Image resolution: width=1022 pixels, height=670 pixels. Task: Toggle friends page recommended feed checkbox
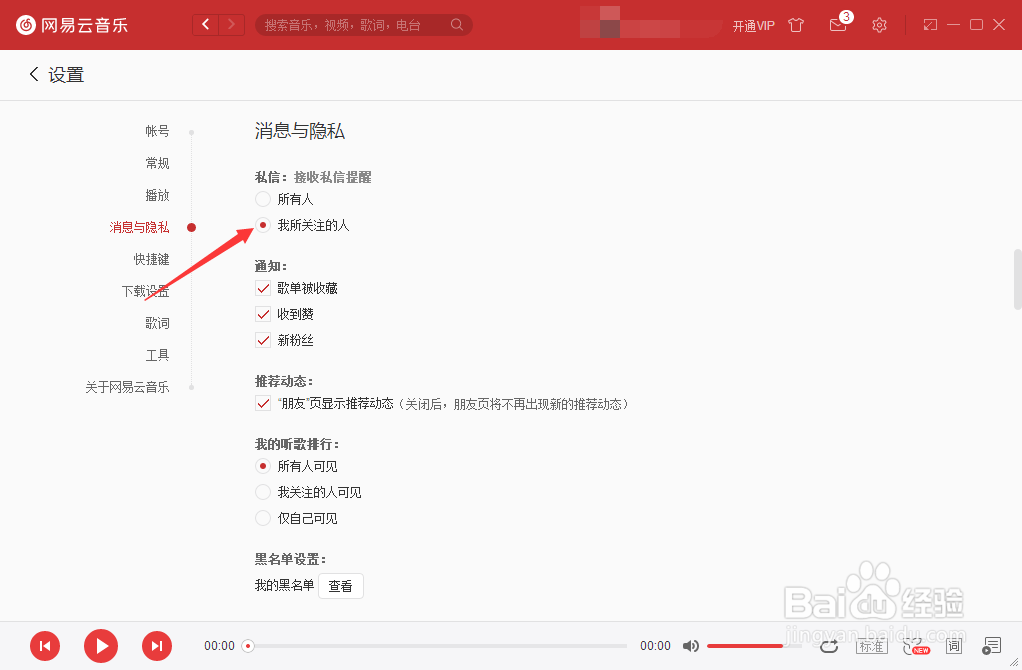[263, 403]
